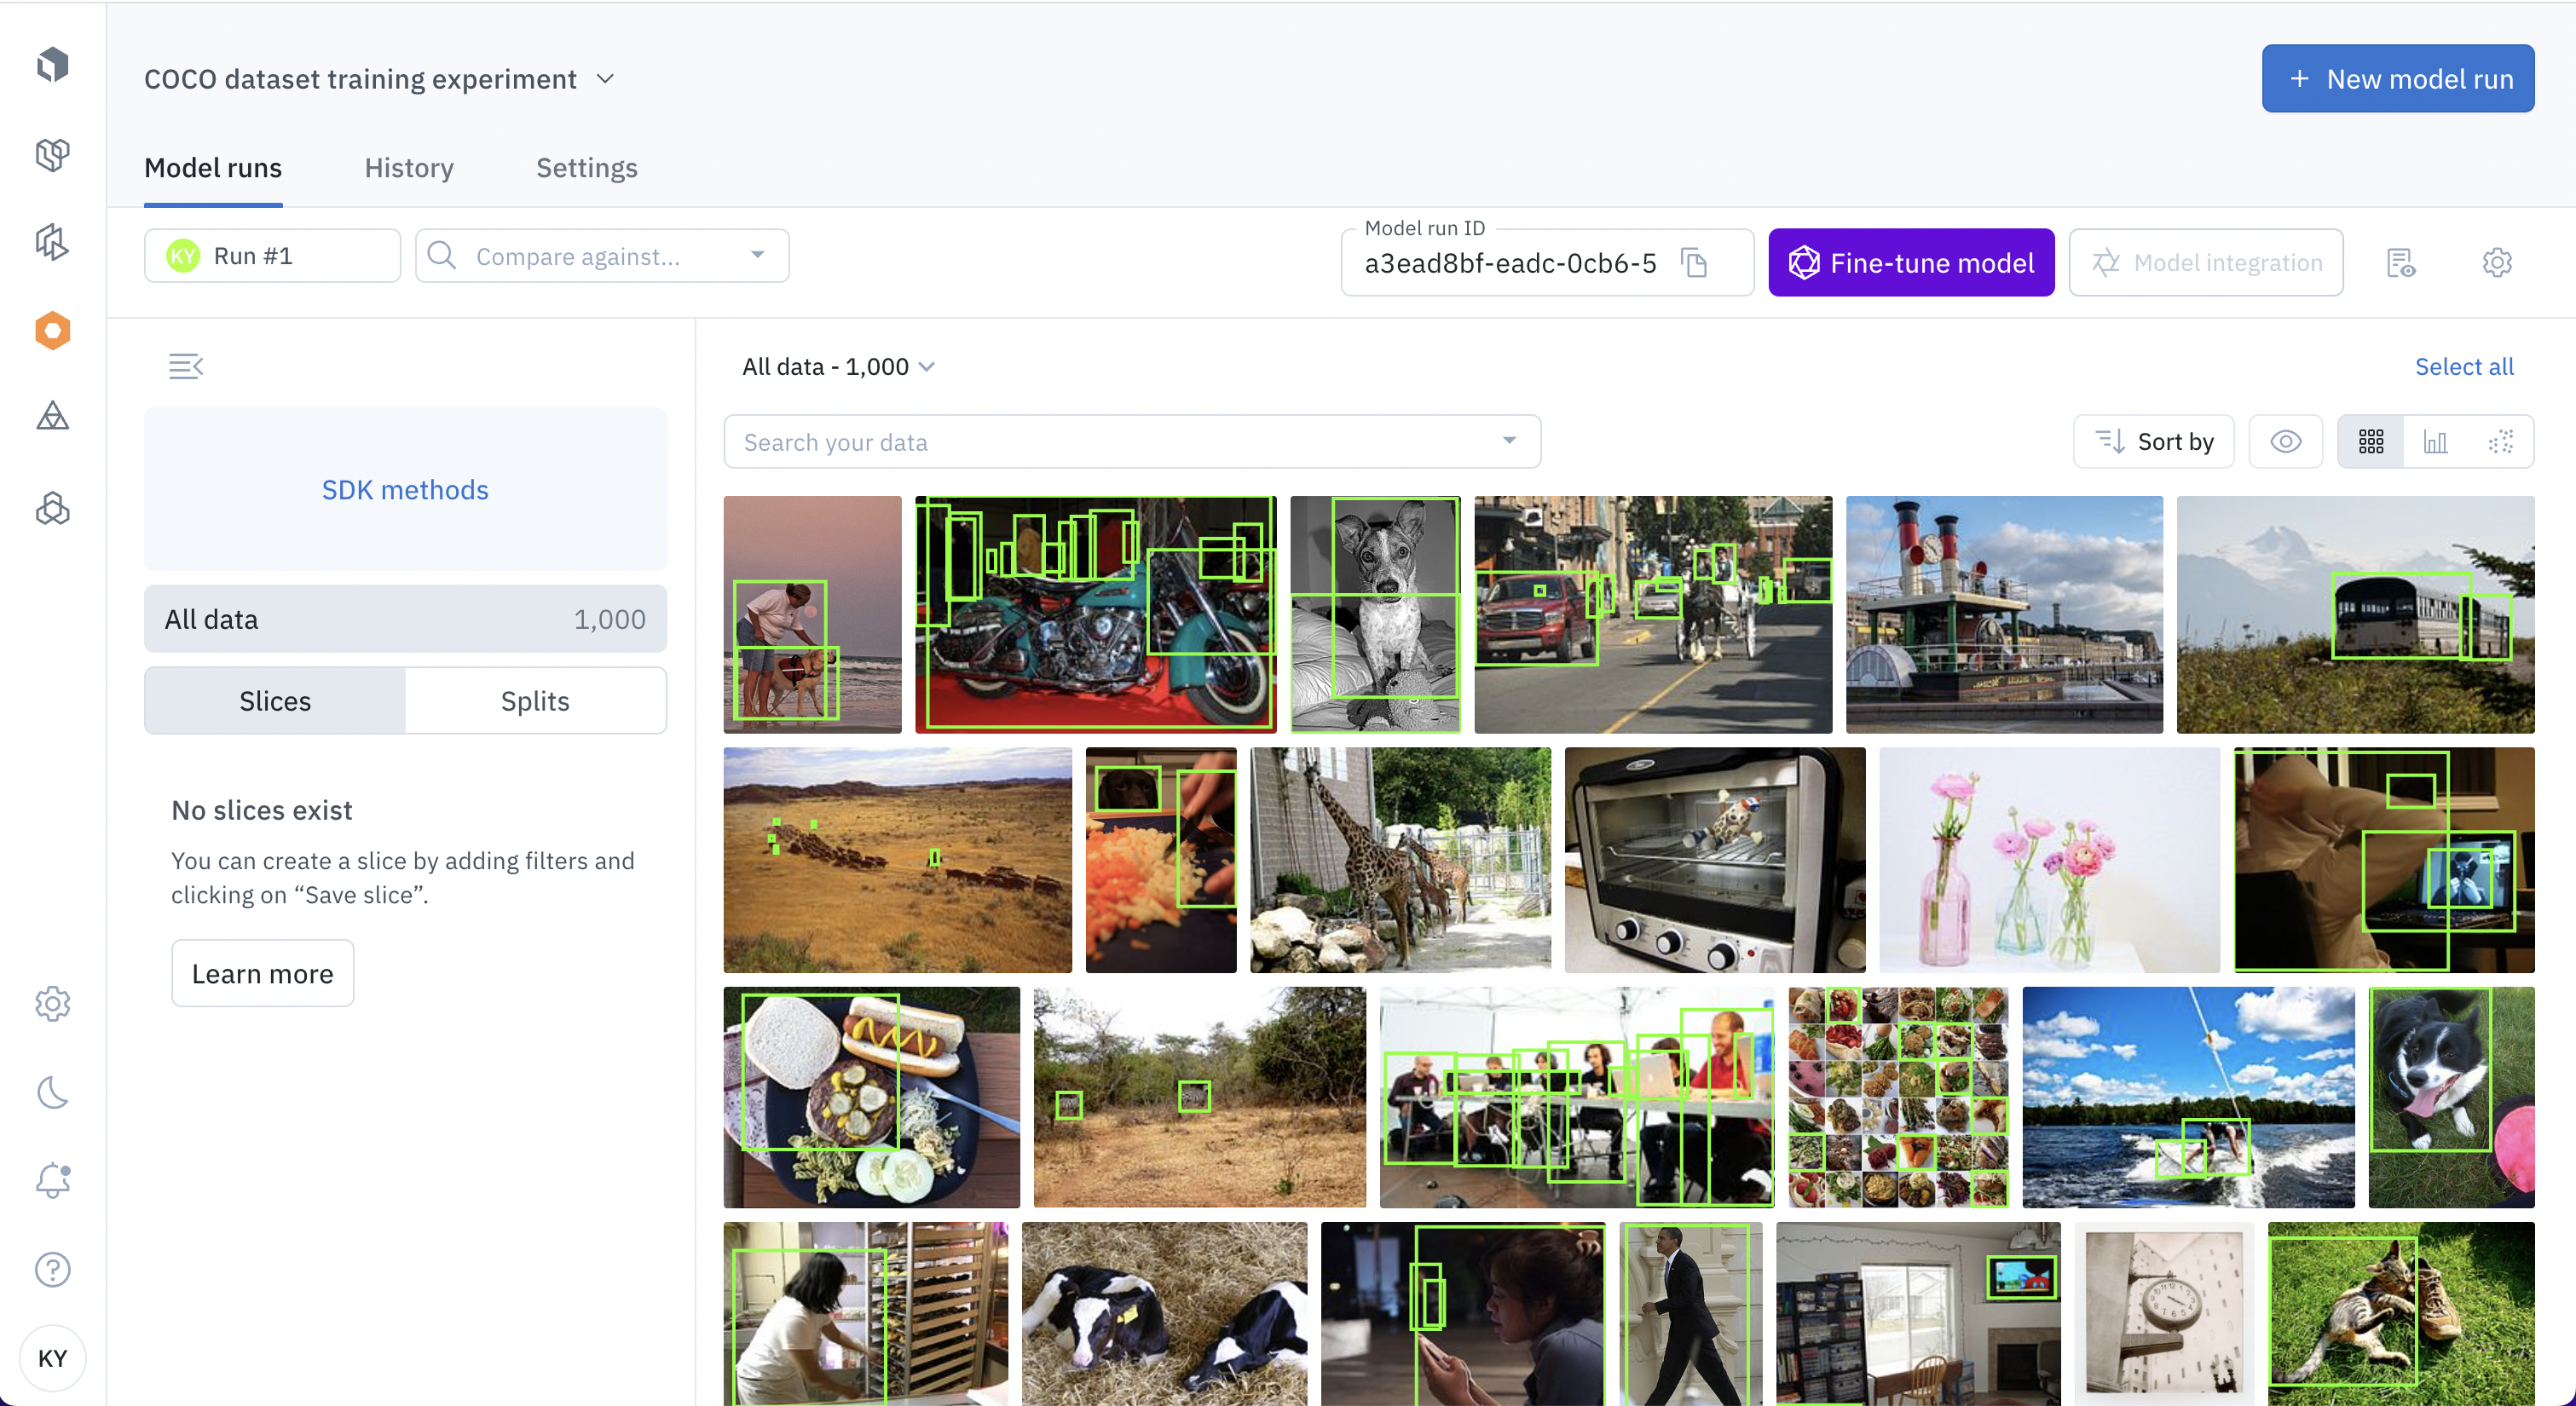
Task: Open the wakeboarder on lake thumbnail
Action: [x=2188, y=1097]
